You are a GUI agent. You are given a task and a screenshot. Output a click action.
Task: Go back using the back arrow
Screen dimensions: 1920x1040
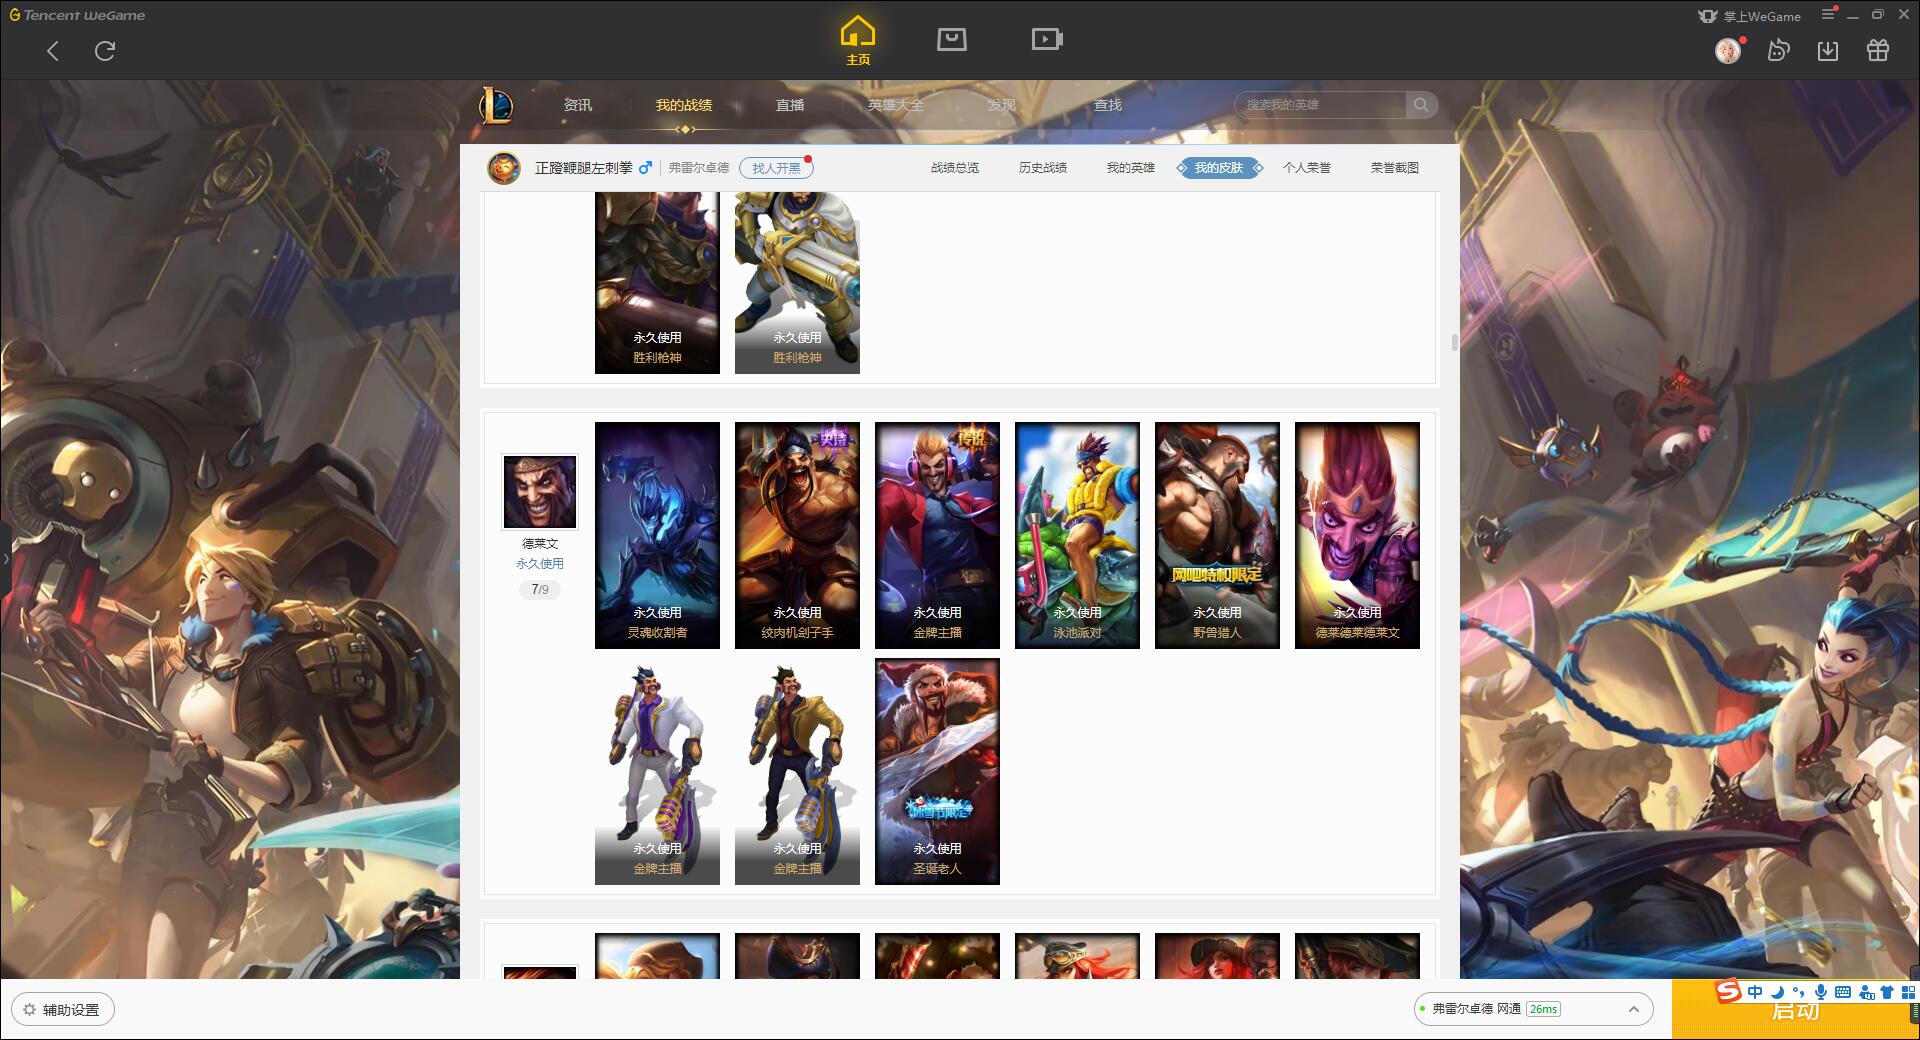point(53,51)
